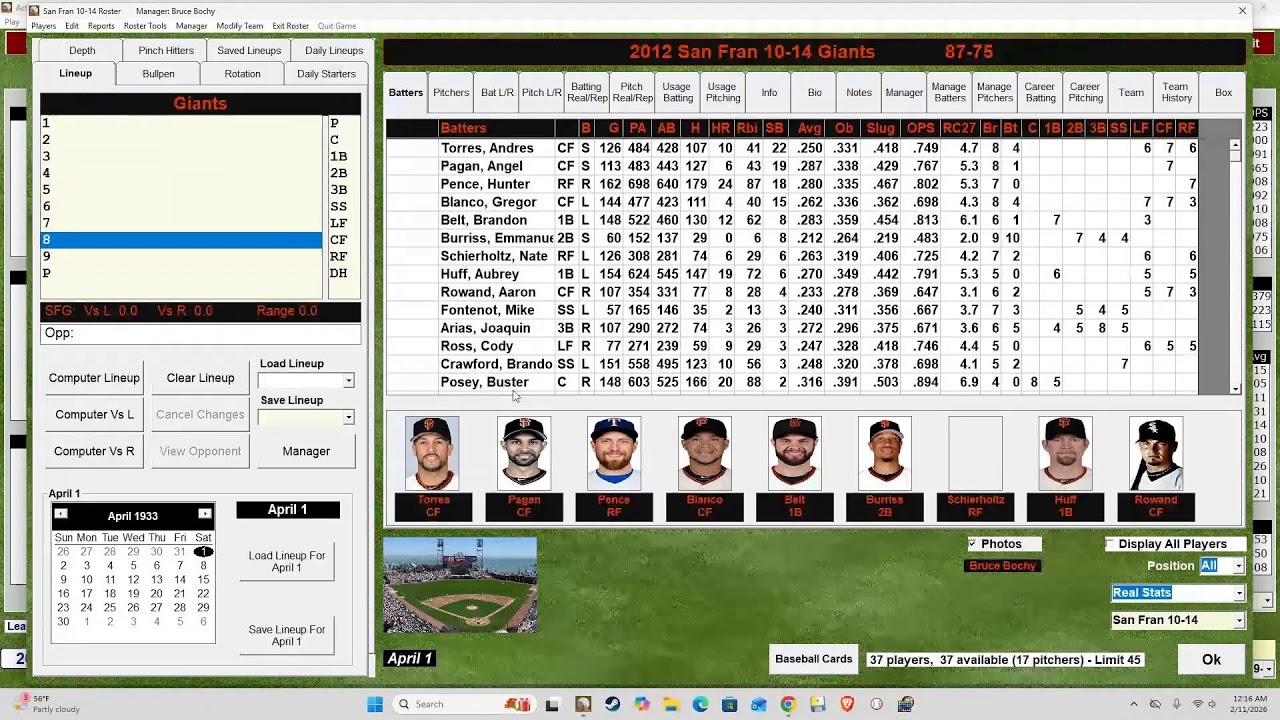Image resolution: width=1280 pixels, height=720 pixels.
Task: Click Torres CF player photo
Action: point(432,454)
